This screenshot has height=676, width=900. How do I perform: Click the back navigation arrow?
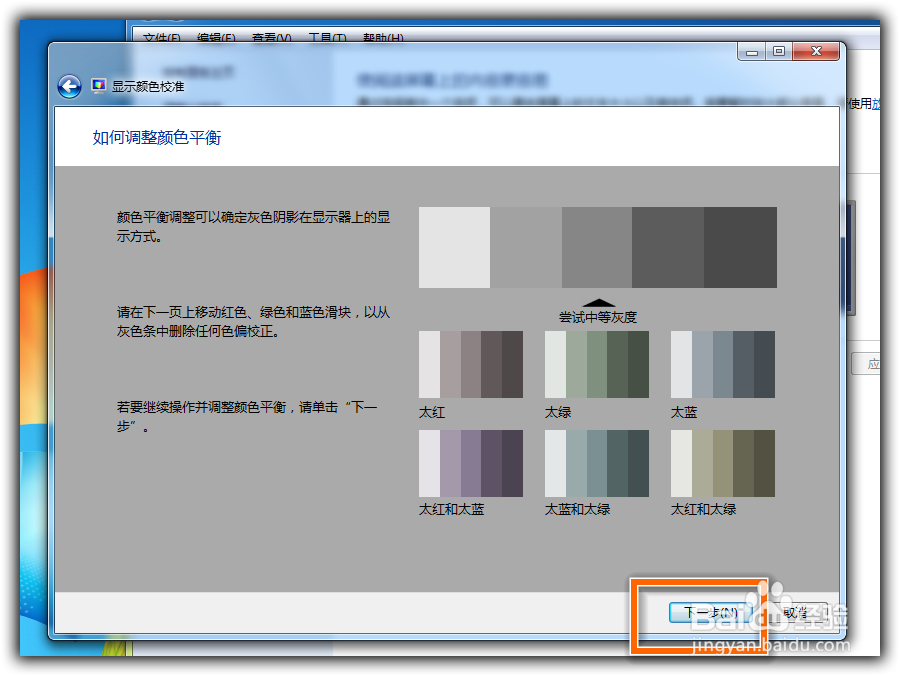point(69,86)
